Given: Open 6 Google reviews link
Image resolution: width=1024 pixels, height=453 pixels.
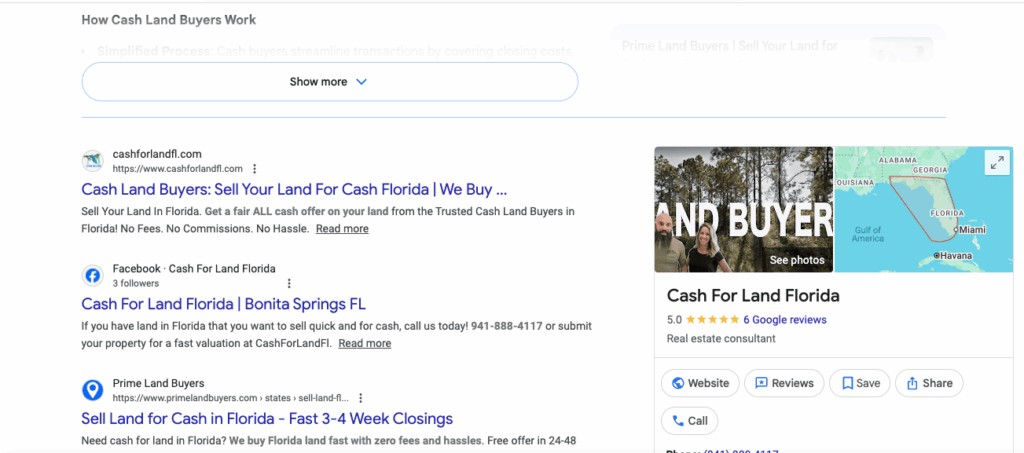Looking at the screenshot, I should coord(784,320).
